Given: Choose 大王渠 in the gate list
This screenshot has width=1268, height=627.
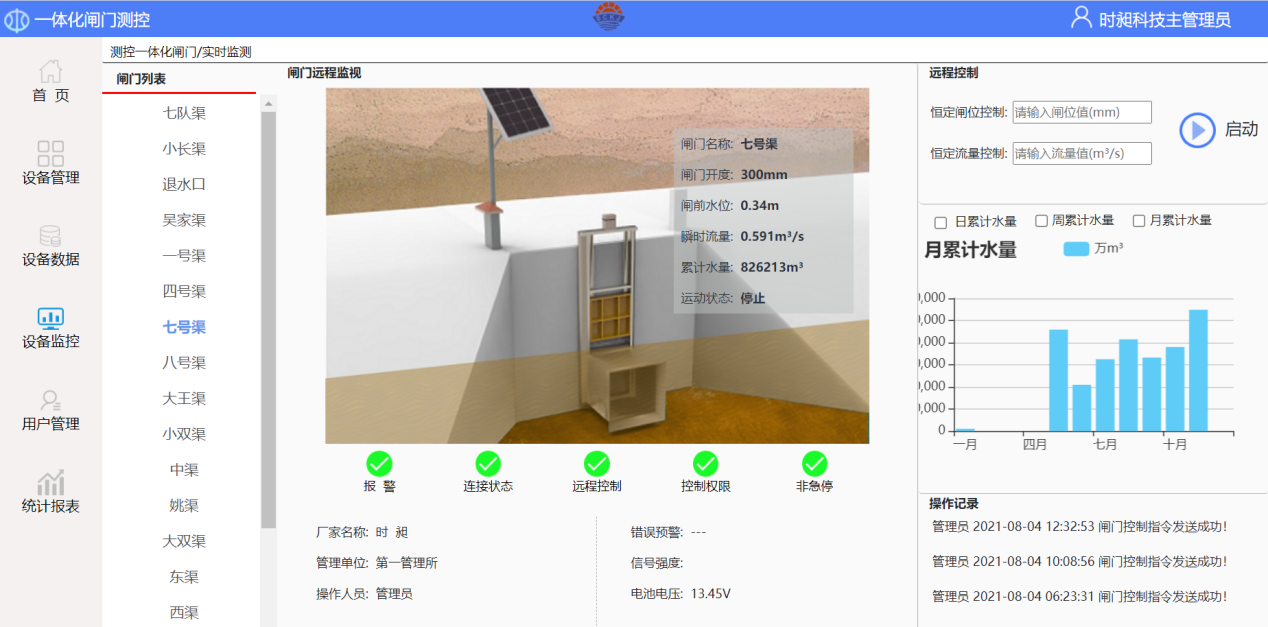Looking at the screenshot, I should point(184,398).
